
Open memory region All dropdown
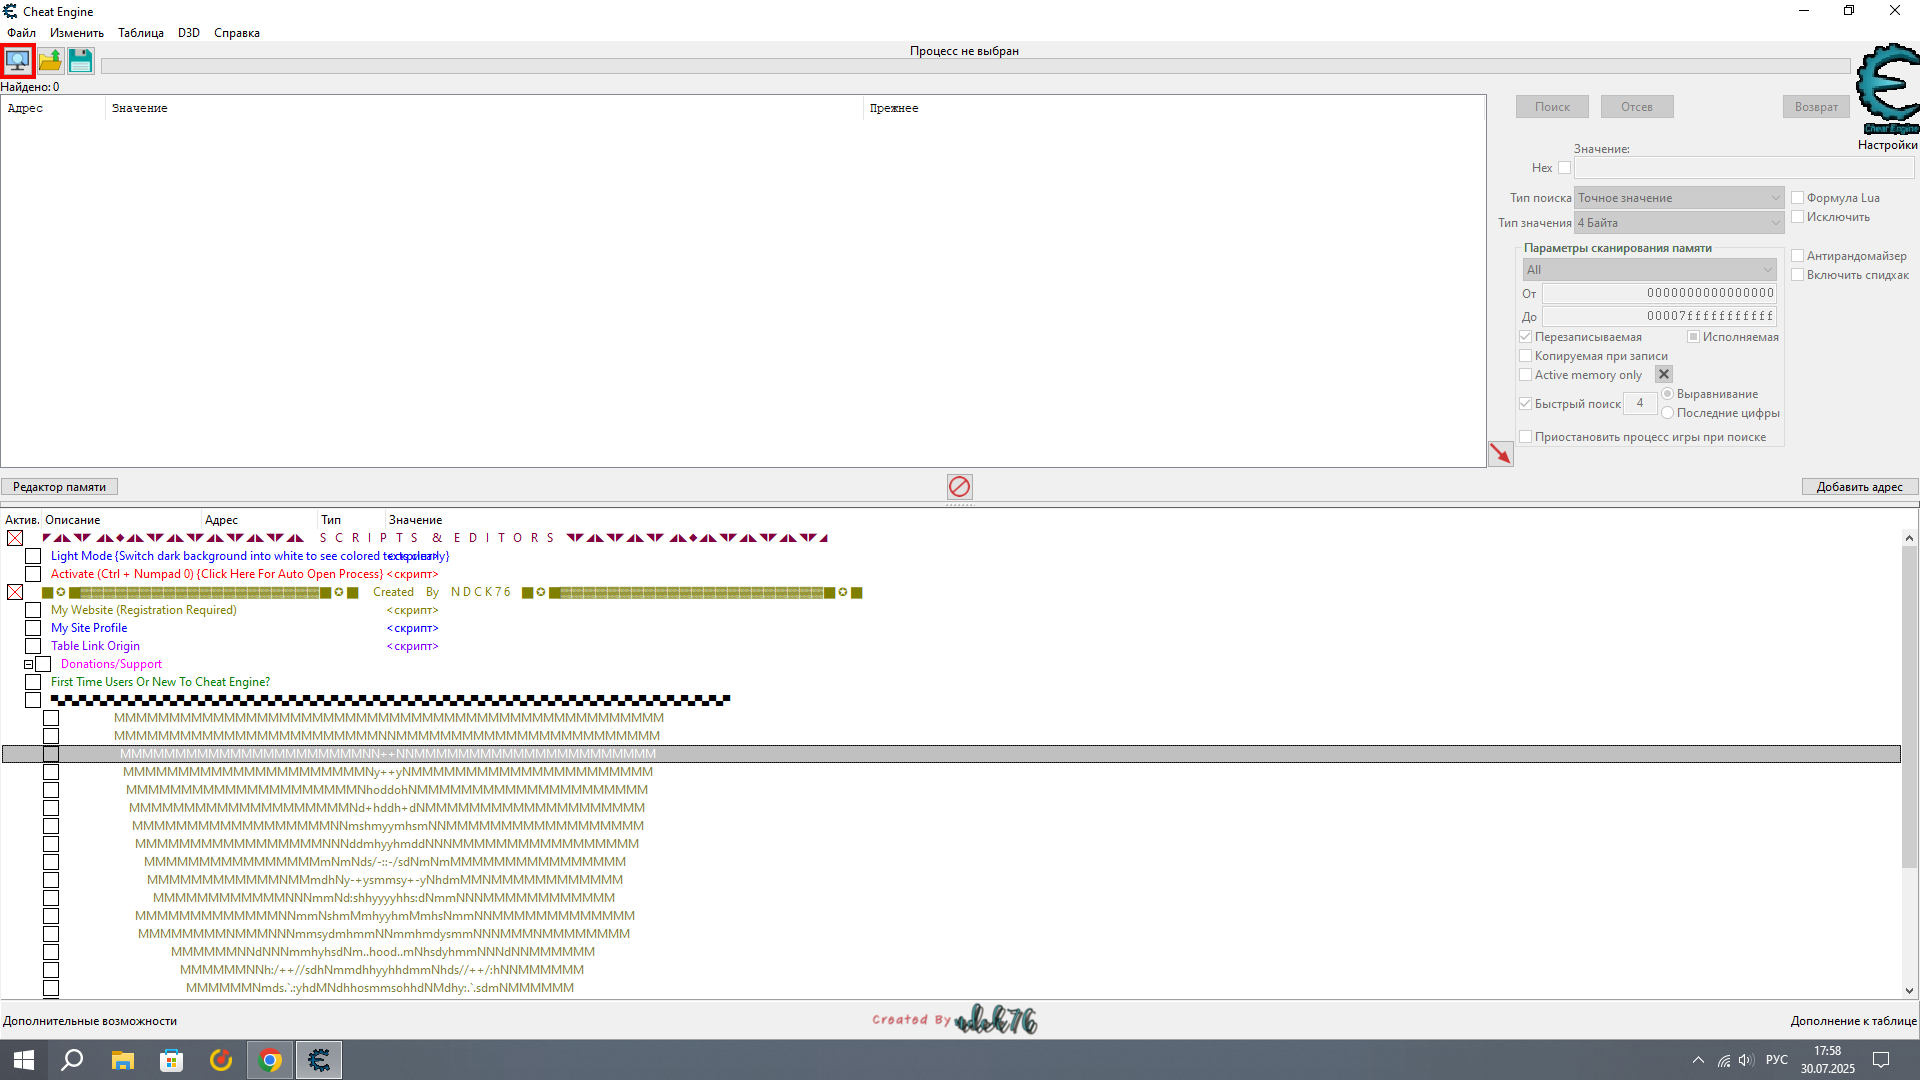[1649, 270]
